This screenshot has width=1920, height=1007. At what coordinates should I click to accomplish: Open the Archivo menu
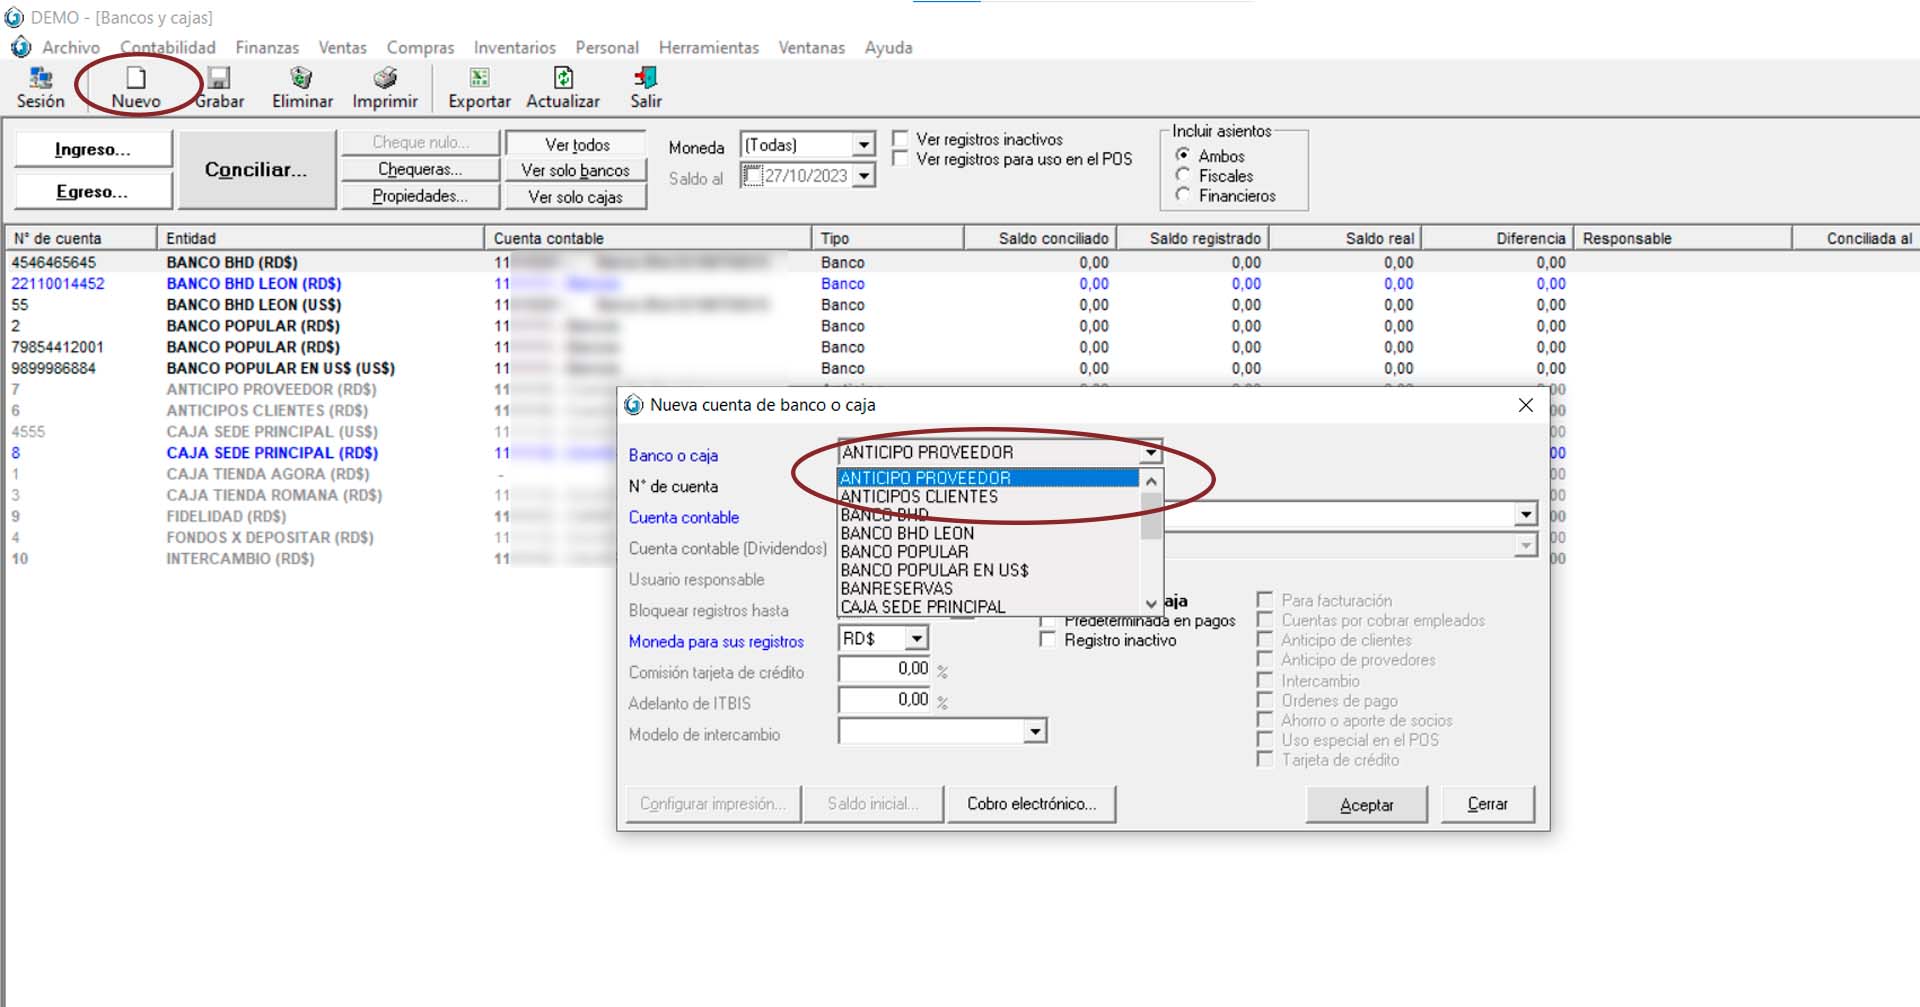point(71,47)
